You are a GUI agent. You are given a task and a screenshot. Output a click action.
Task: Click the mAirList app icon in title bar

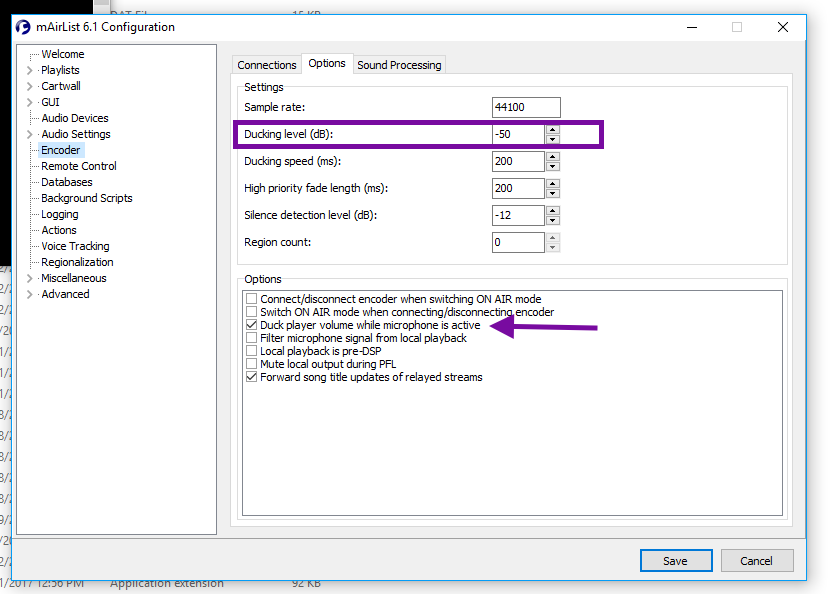23,27
